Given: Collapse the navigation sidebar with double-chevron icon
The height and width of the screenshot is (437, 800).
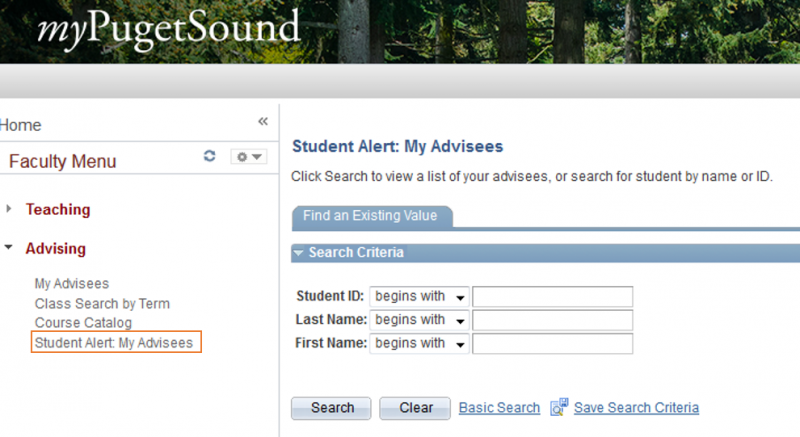Looking at the screenshot, I should tap(263, 121).
